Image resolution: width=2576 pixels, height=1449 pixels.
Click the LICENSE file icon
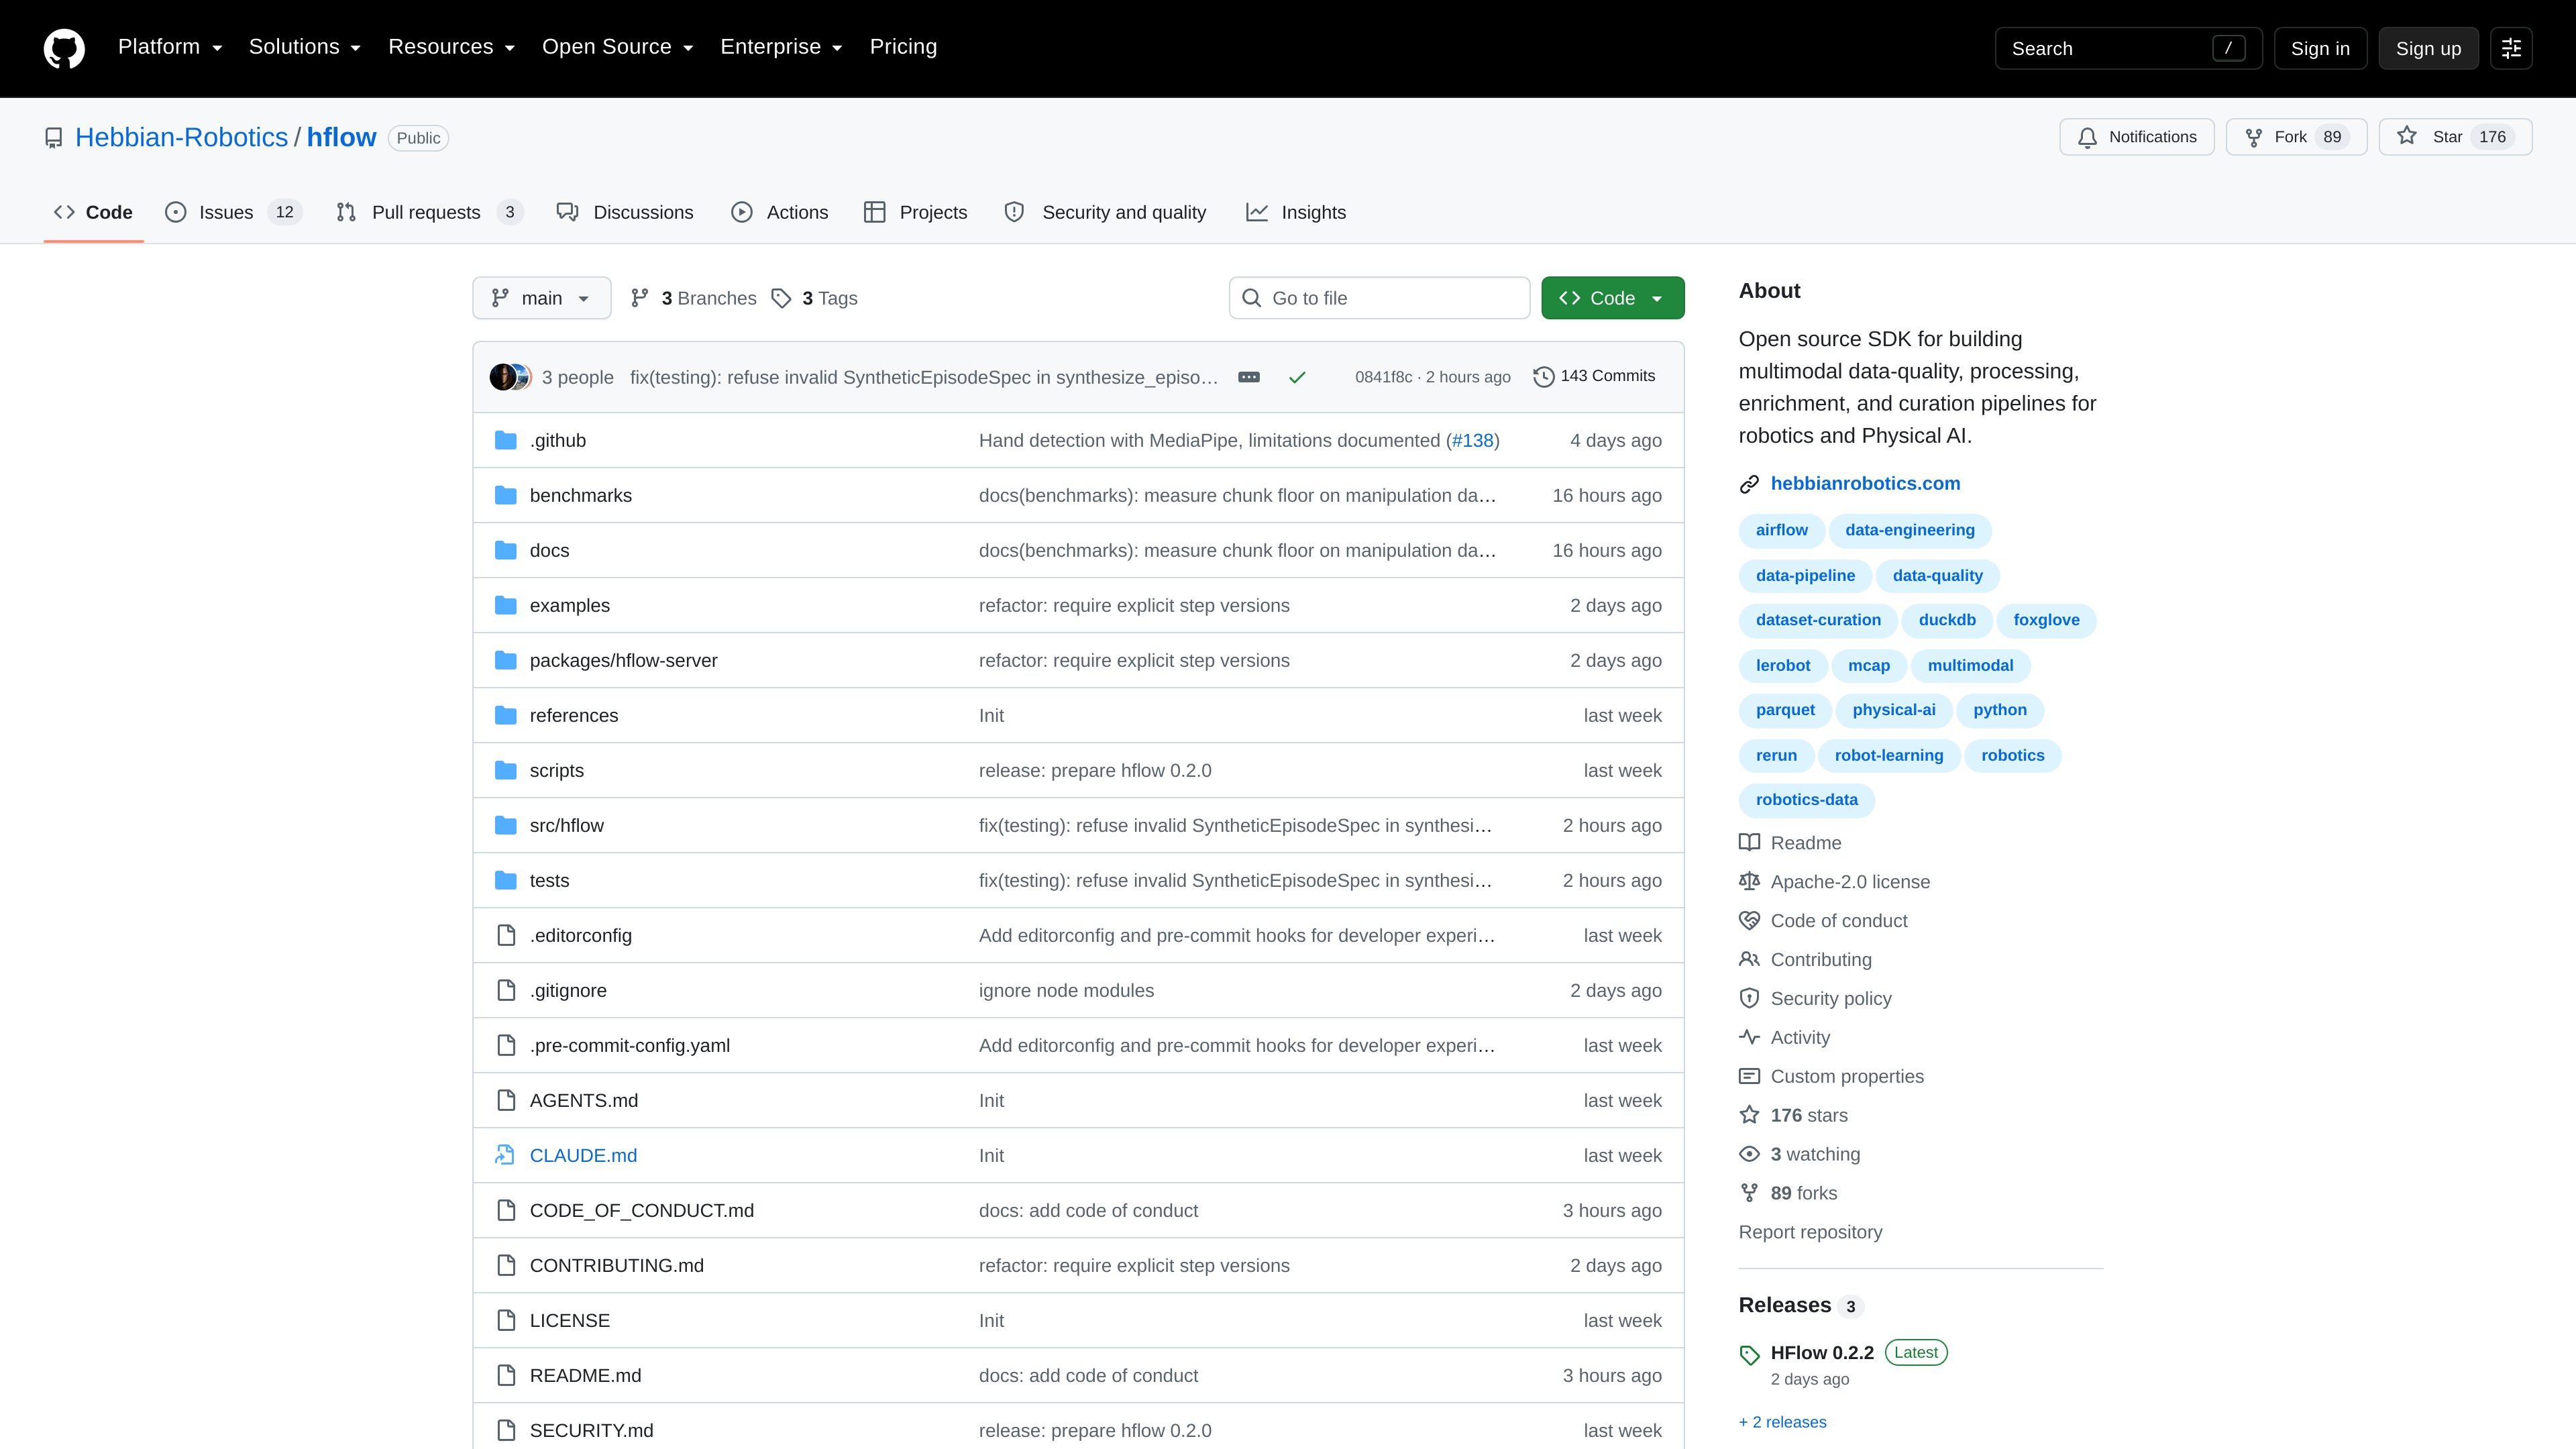click(x=506, y=1320)
